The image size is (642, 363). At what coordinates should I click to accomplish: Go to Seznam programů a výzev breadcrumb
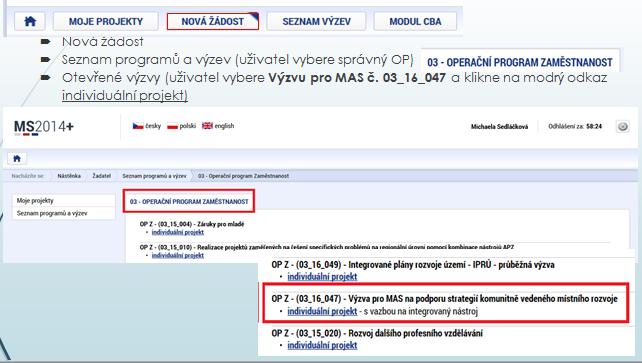154,176
